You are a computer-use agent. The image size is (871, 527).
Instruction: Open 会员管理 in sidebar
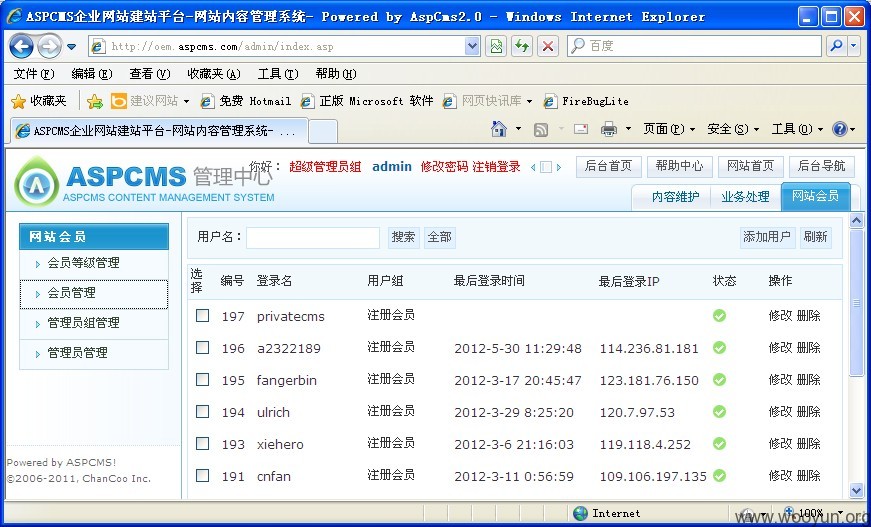click(x=94, y=294)
